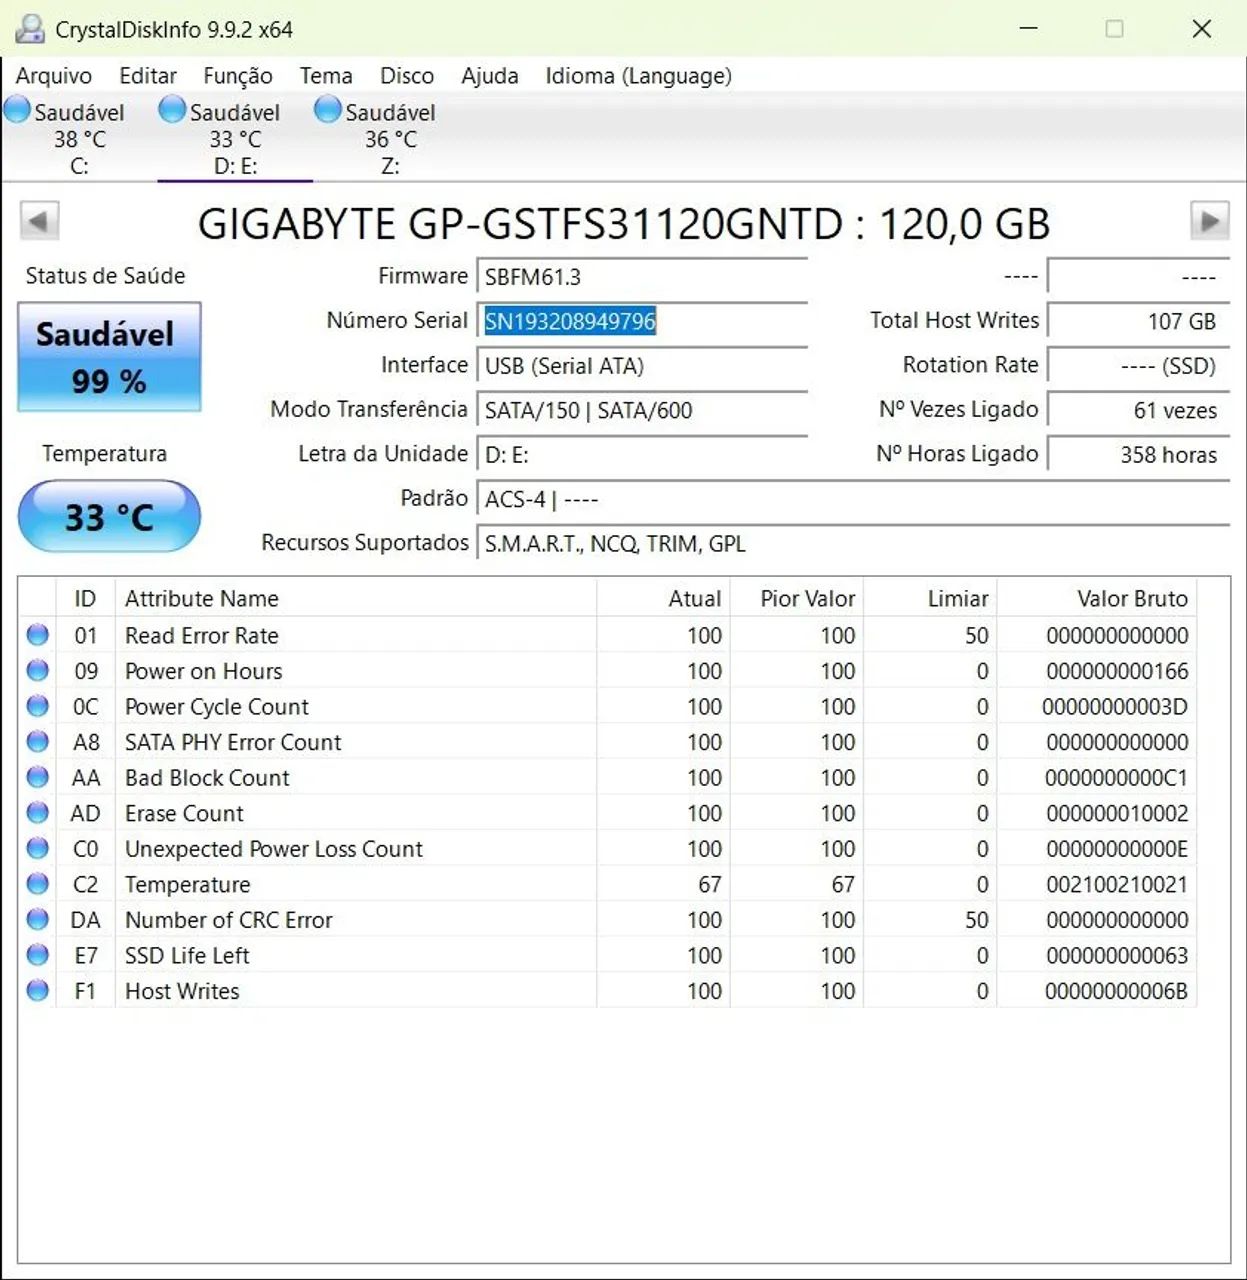The width and height of the screenshot is (1247, 1280).
Task: Click the serial number field SN193208949796
Action: click(x=642, y=321)
